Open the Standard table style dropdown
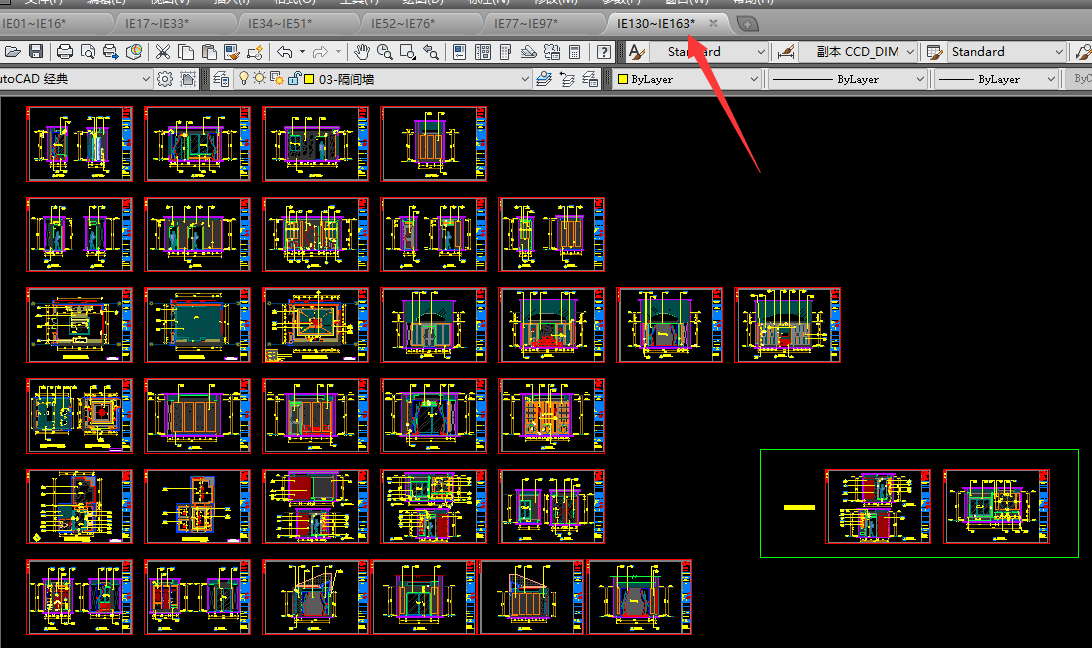 [1059, 52]
